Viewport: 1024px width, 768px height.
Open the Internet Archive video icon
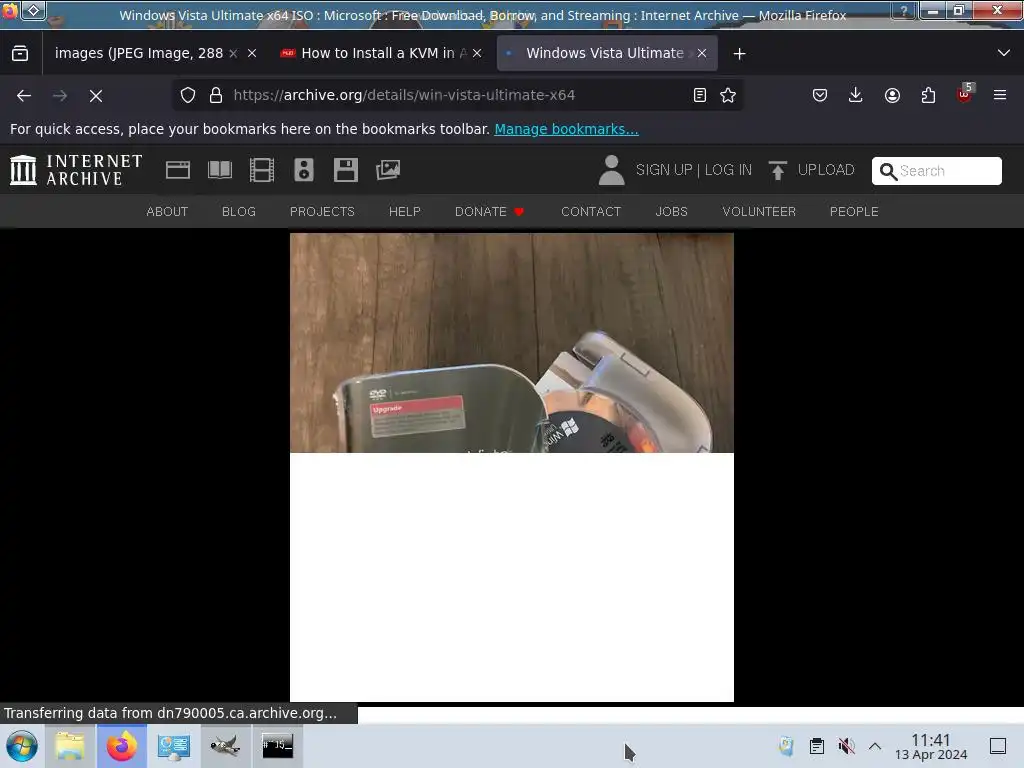coord(262,170)
